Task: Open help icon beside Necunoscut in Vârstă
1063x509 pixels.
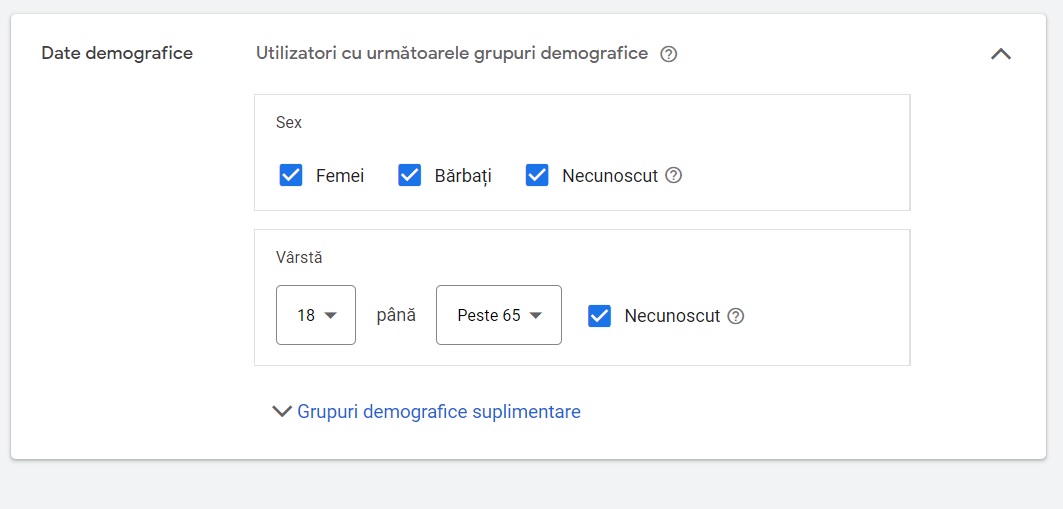Action: pos(736,316)
